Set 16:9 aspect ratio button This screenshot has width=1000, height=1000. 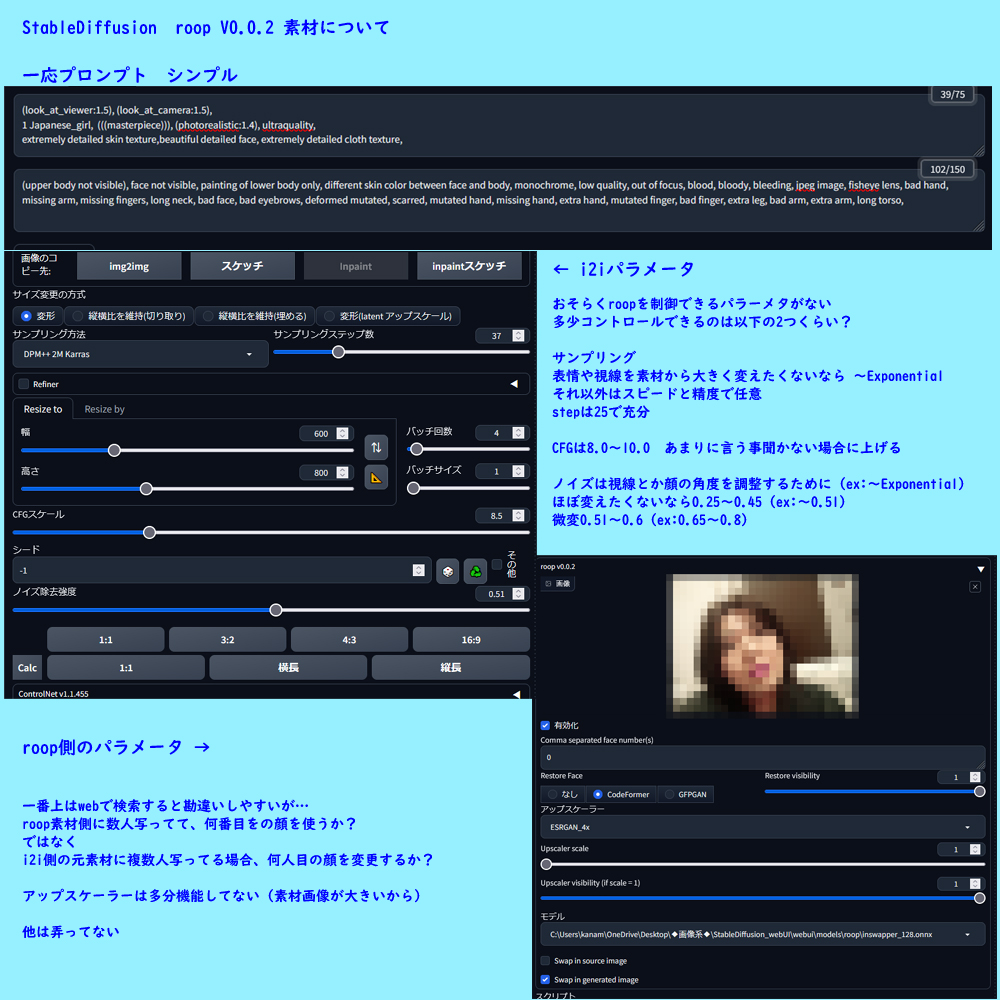471,640
